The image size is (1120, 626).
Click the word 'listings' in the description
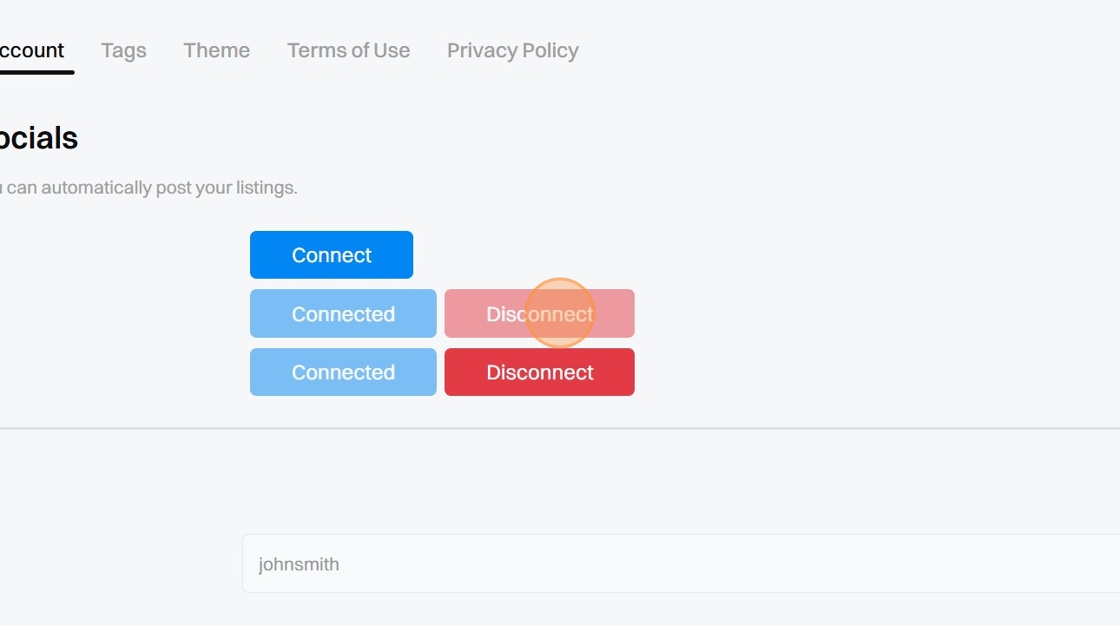(266, 188)
